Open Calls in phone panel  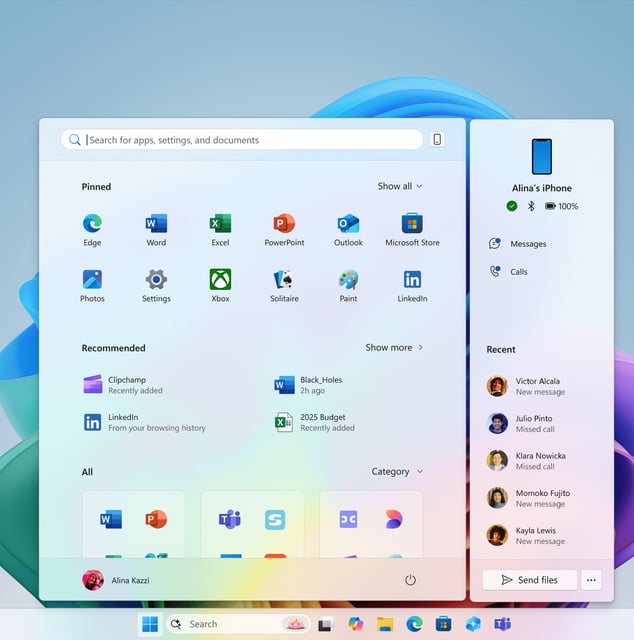[x=508, y=271]
